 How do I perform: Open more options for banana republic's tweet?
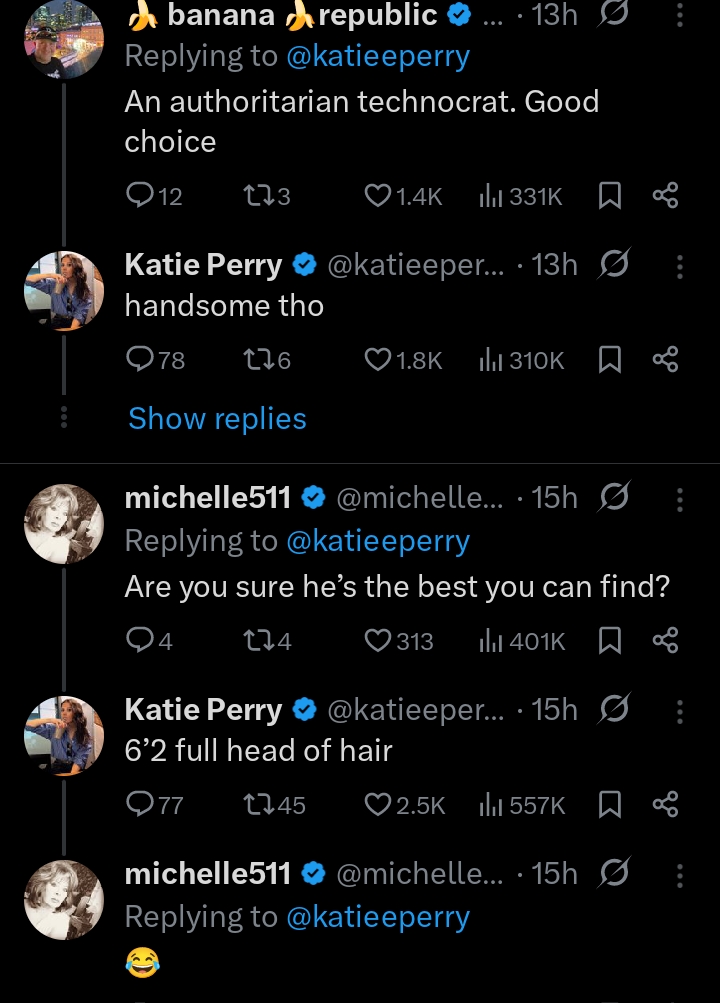(x=680, y=14)
